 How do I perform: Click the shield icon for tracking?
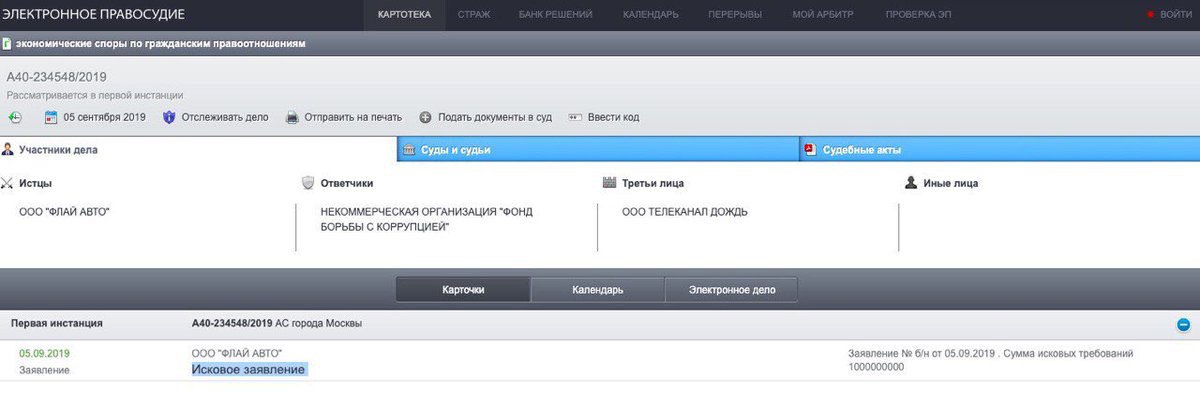point(169,117)
